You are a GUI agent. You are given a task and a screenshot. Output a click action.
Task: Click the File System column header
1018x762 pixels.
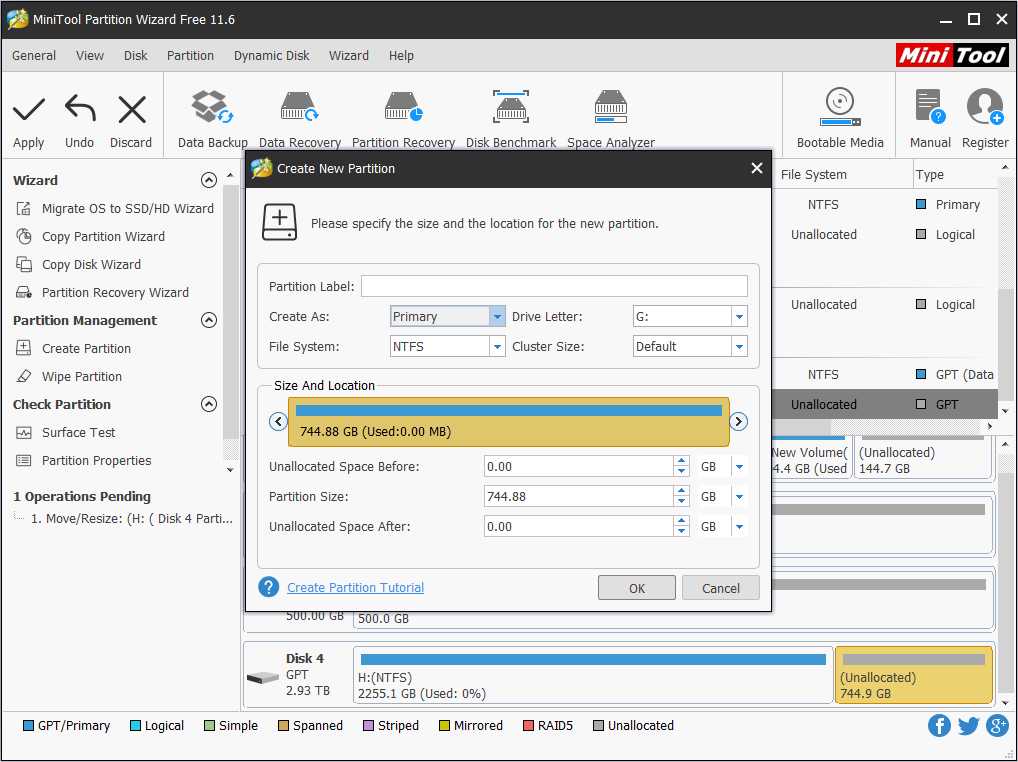click(x=813, y=175)
